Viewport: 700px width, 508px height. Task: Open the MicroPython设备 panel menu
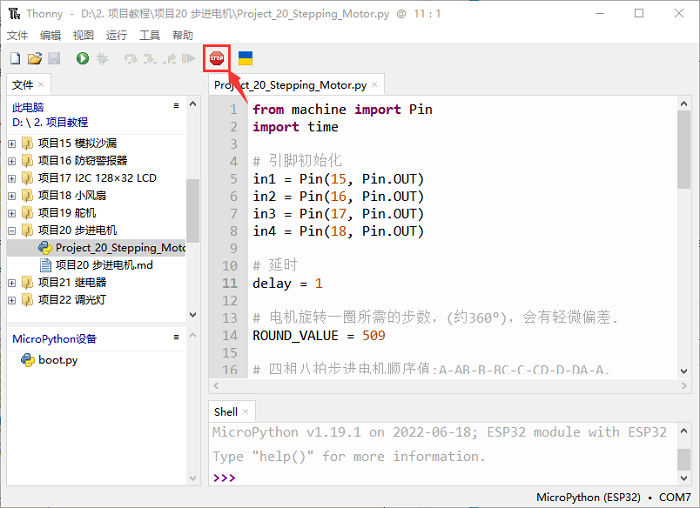[176, 337]
